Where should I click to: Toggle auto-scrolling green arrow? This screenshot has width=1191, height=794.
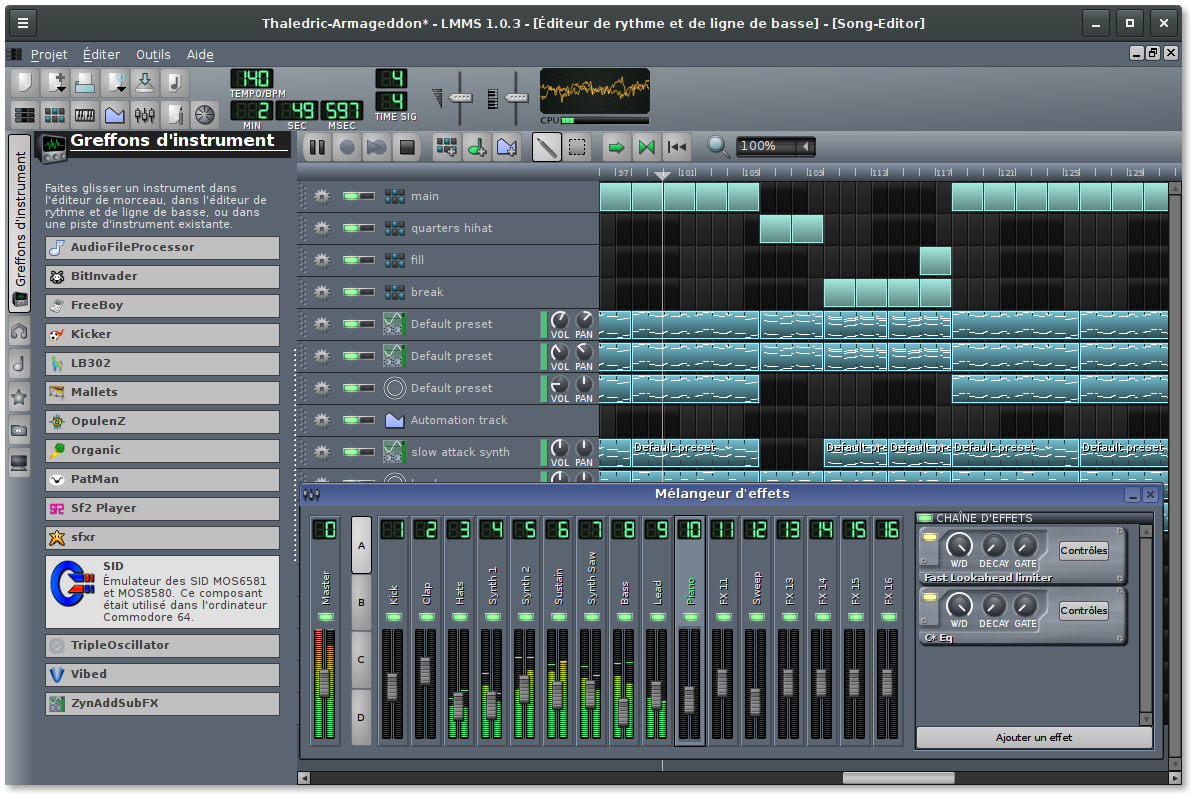[x=616, y=147]
